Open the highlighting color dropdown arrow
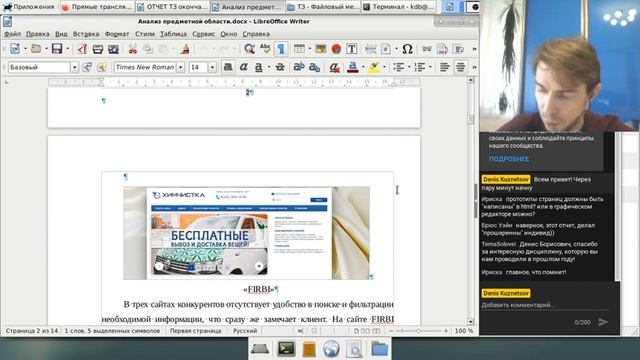 point(384,67)
